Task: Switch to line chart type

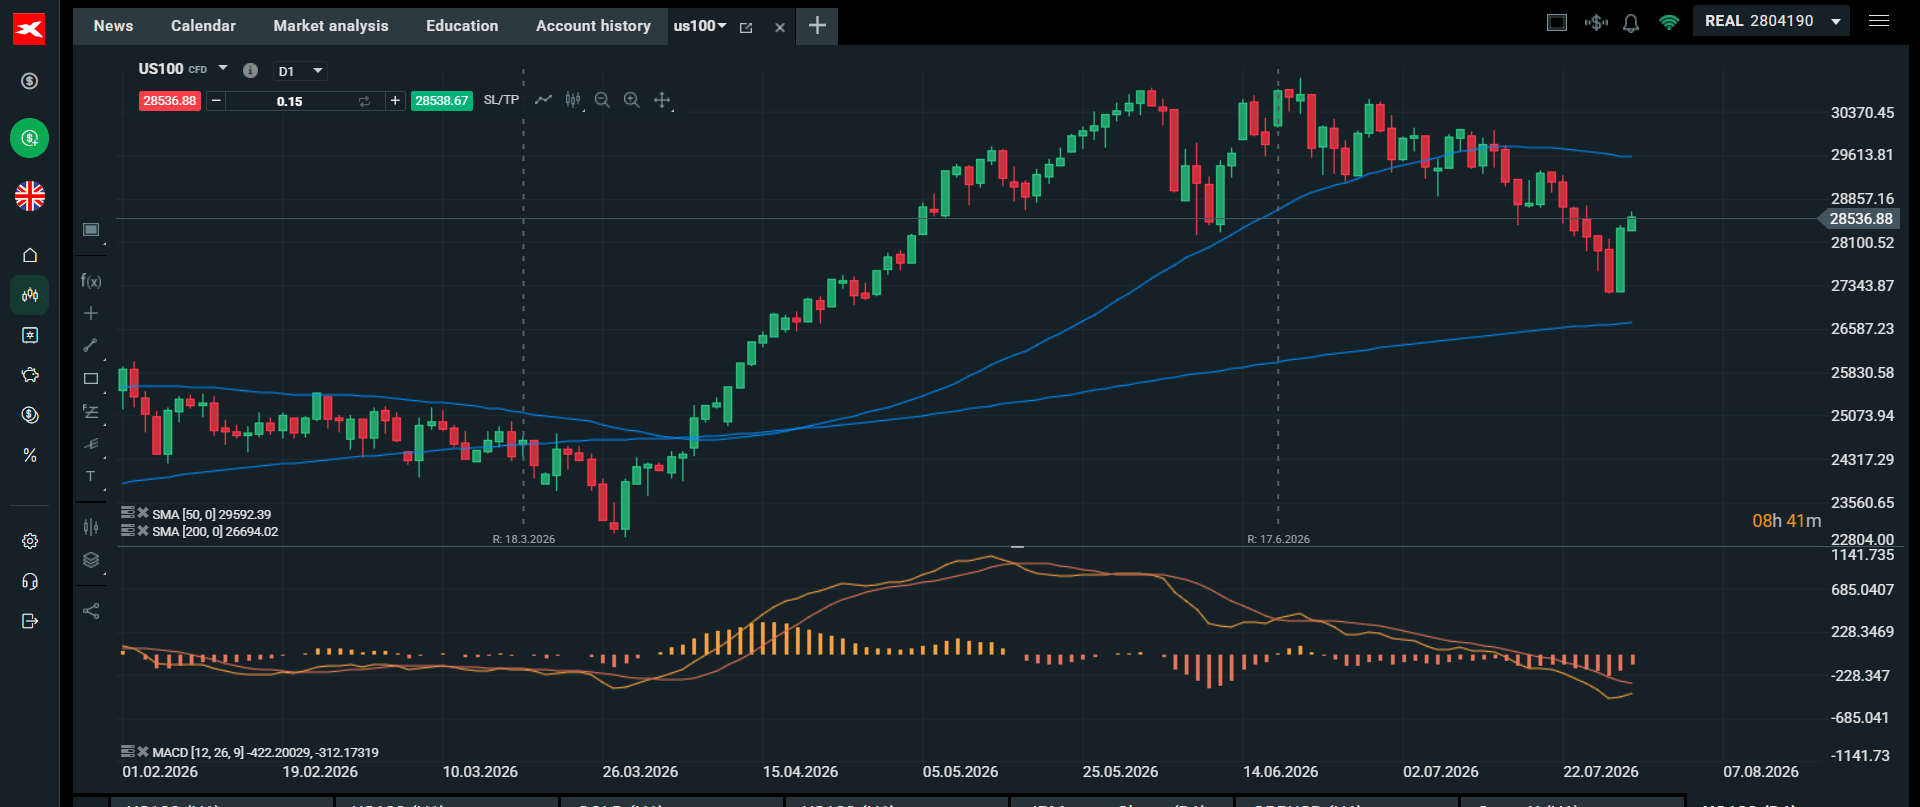Action: [x=543, y=100]
